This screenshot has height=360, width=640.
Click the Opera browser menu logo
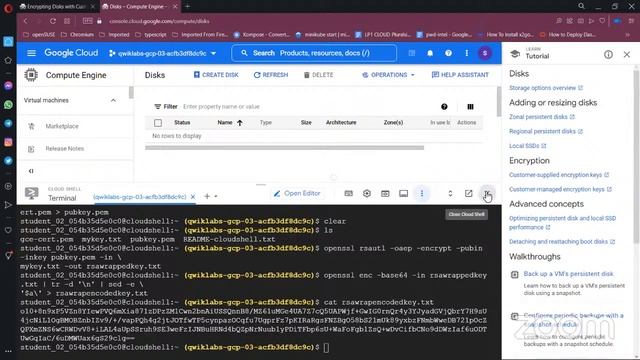[8, 8]
